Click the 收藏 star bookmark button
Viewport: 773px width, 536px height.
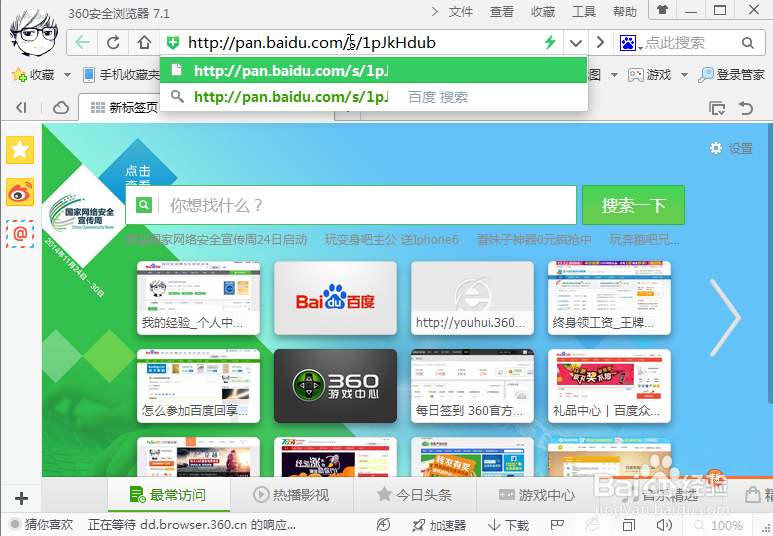33,74
